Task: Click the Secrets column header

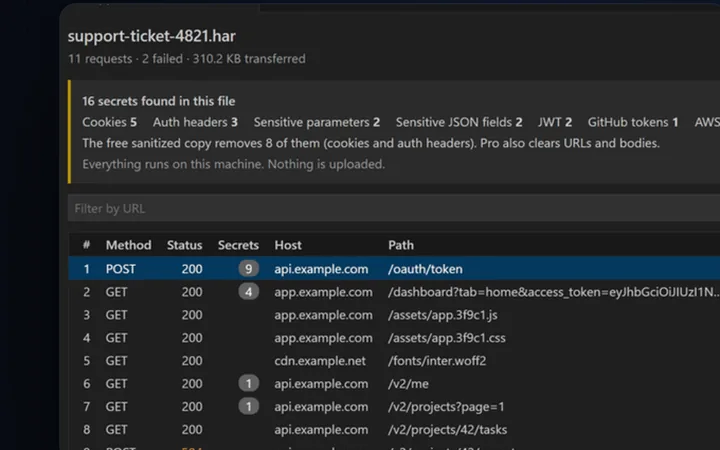Action: 238,245
